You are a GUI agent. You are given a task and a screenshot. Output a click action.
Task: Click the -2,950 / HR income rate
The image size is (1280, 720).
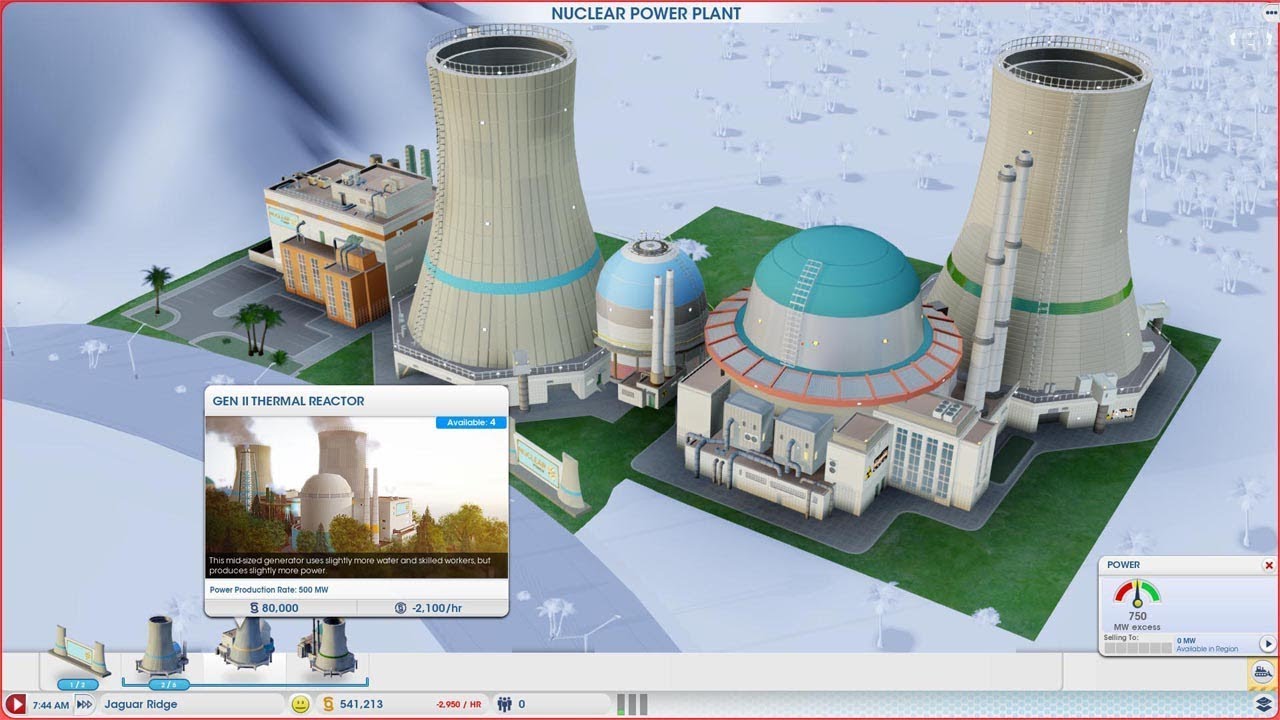click(x=459, y=705)
